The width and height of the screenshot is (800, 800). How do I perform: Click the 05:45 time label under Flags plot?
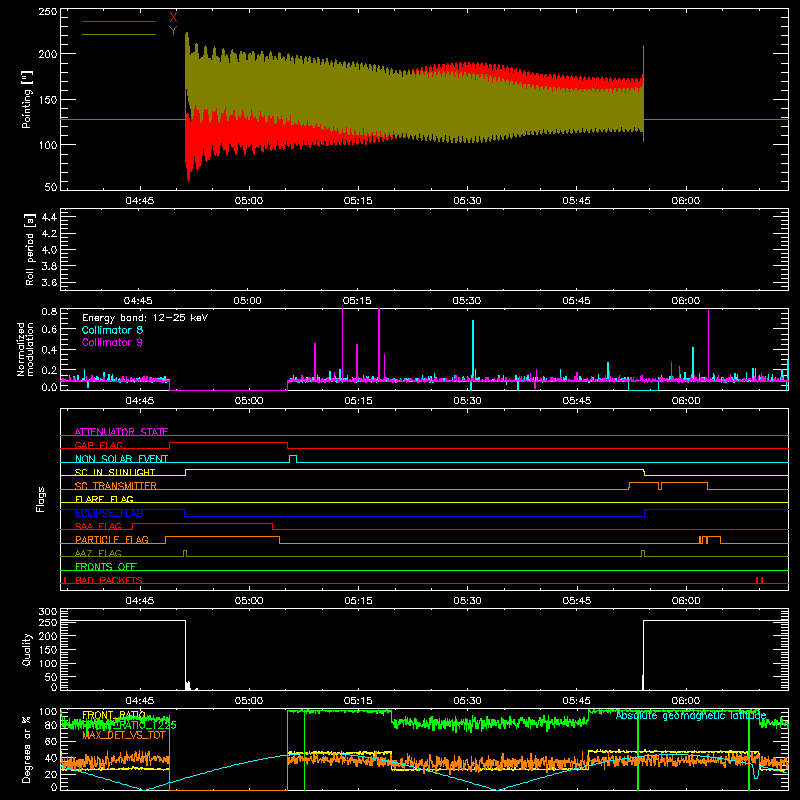[x=577, y=601]
